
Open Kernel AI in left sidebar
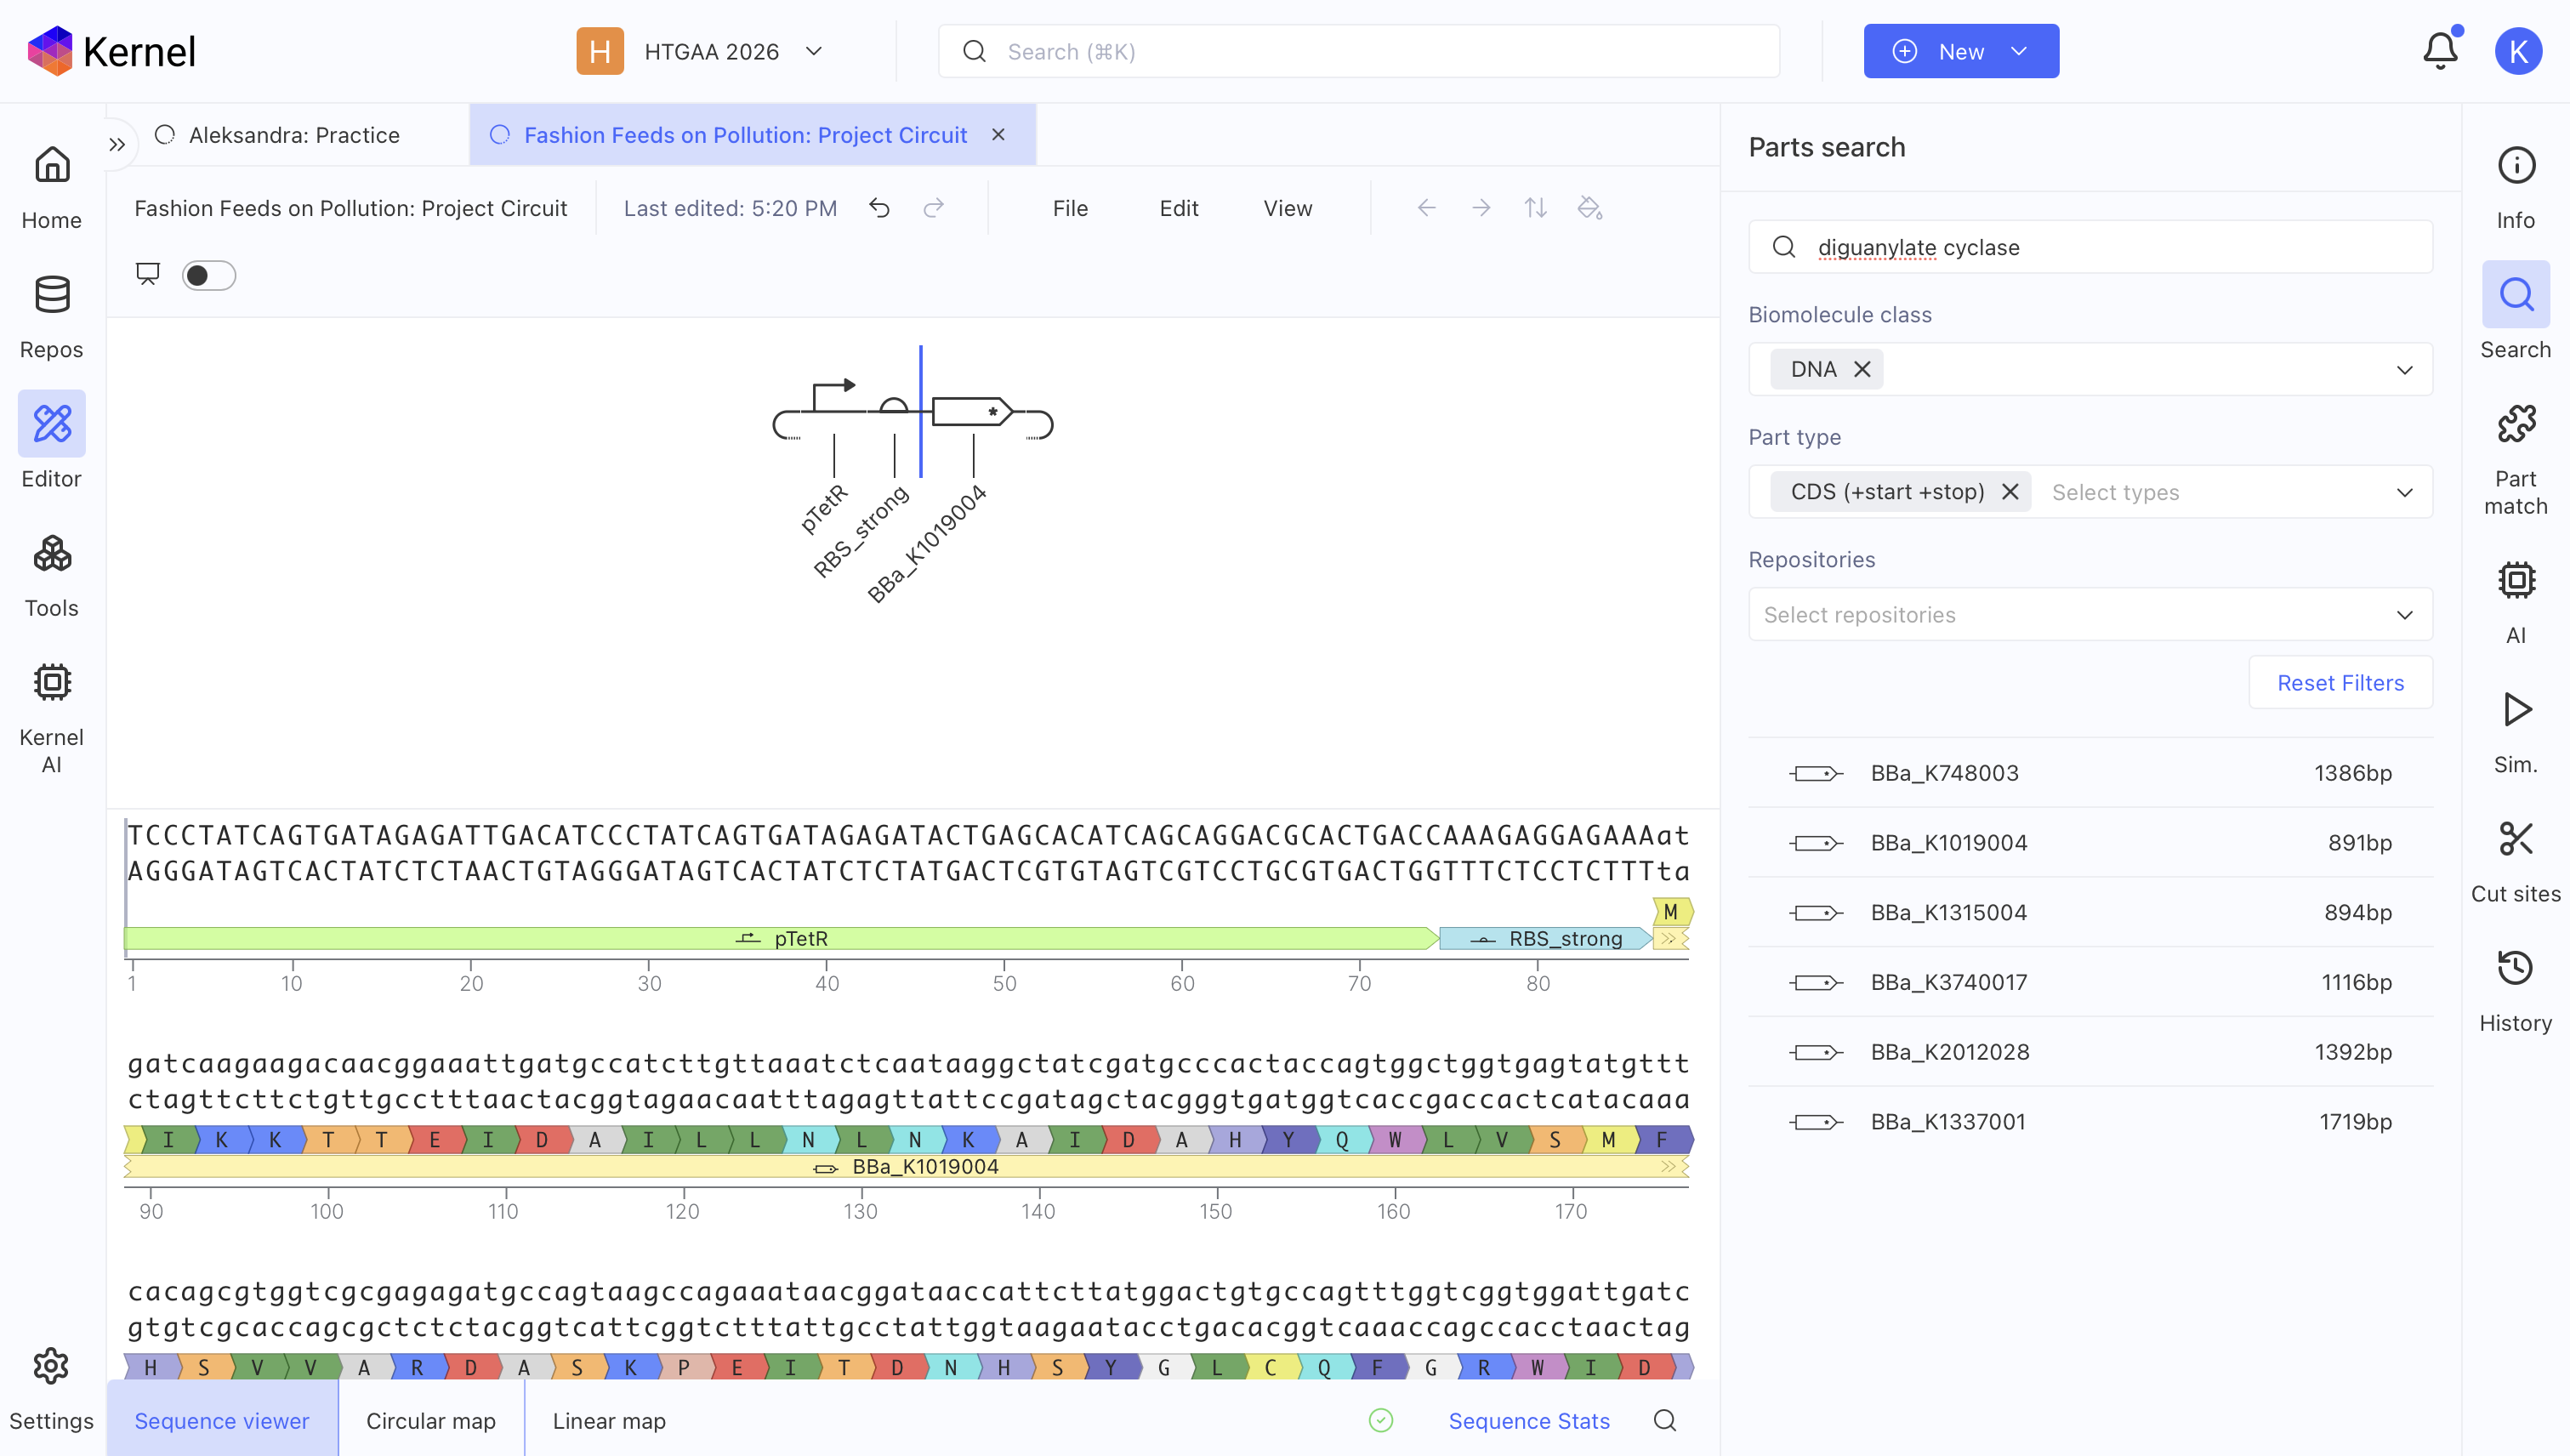(51, 718)
